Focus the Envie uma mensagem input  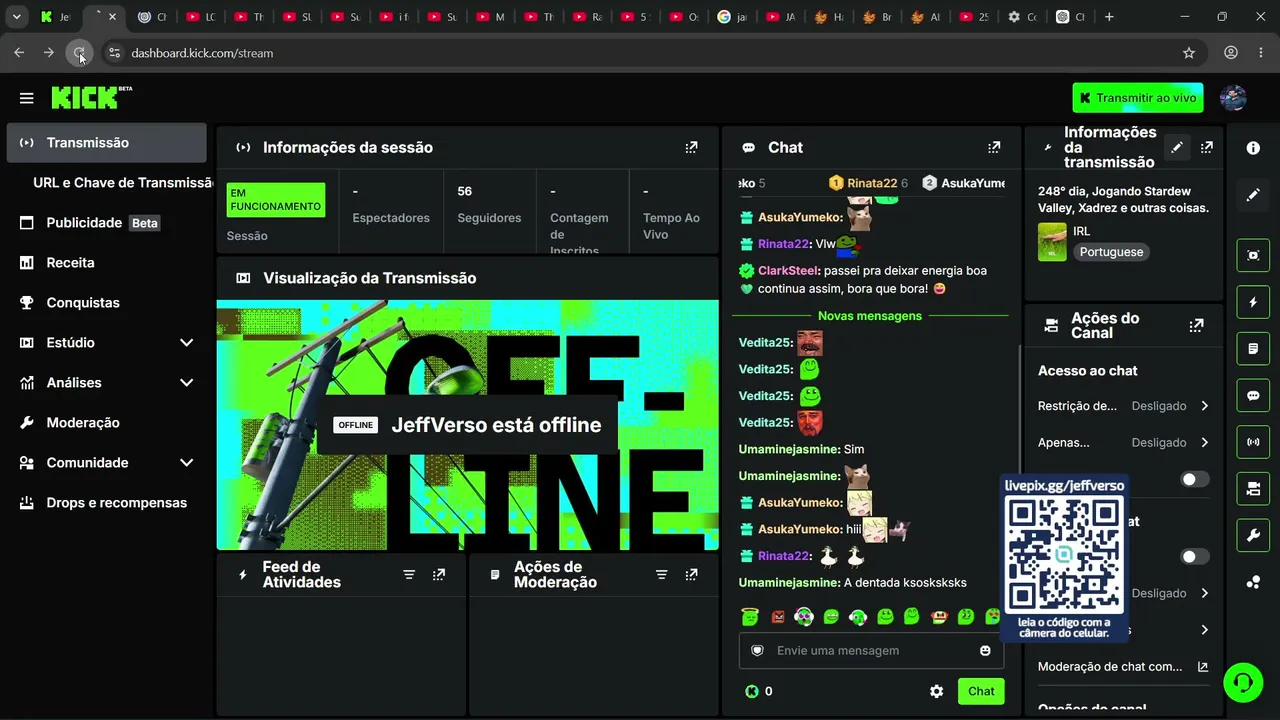tap(871, 651)
